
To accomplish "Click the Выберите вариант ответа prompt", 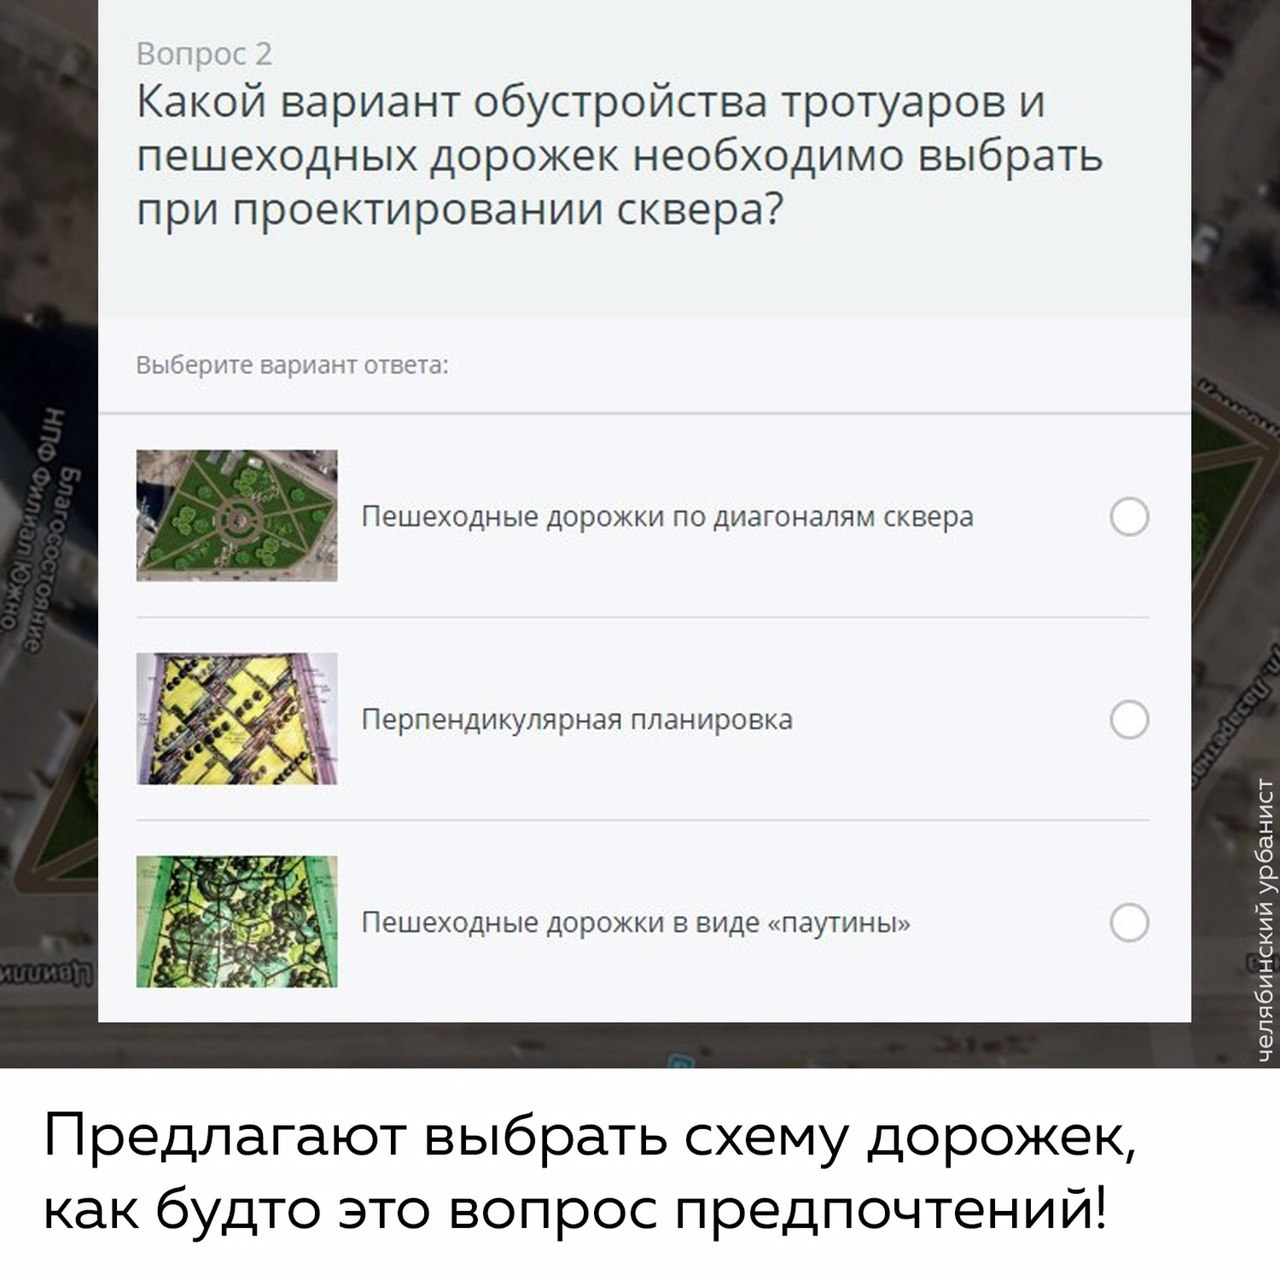I will [x=292, y=365].
